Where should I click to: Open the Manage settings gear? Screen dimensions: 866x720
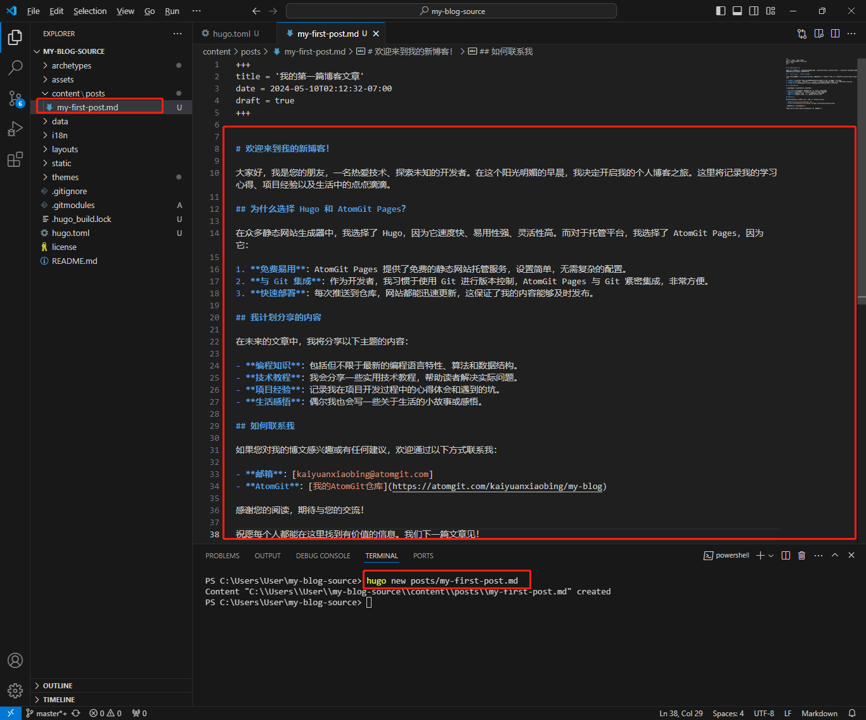[14, 690]
